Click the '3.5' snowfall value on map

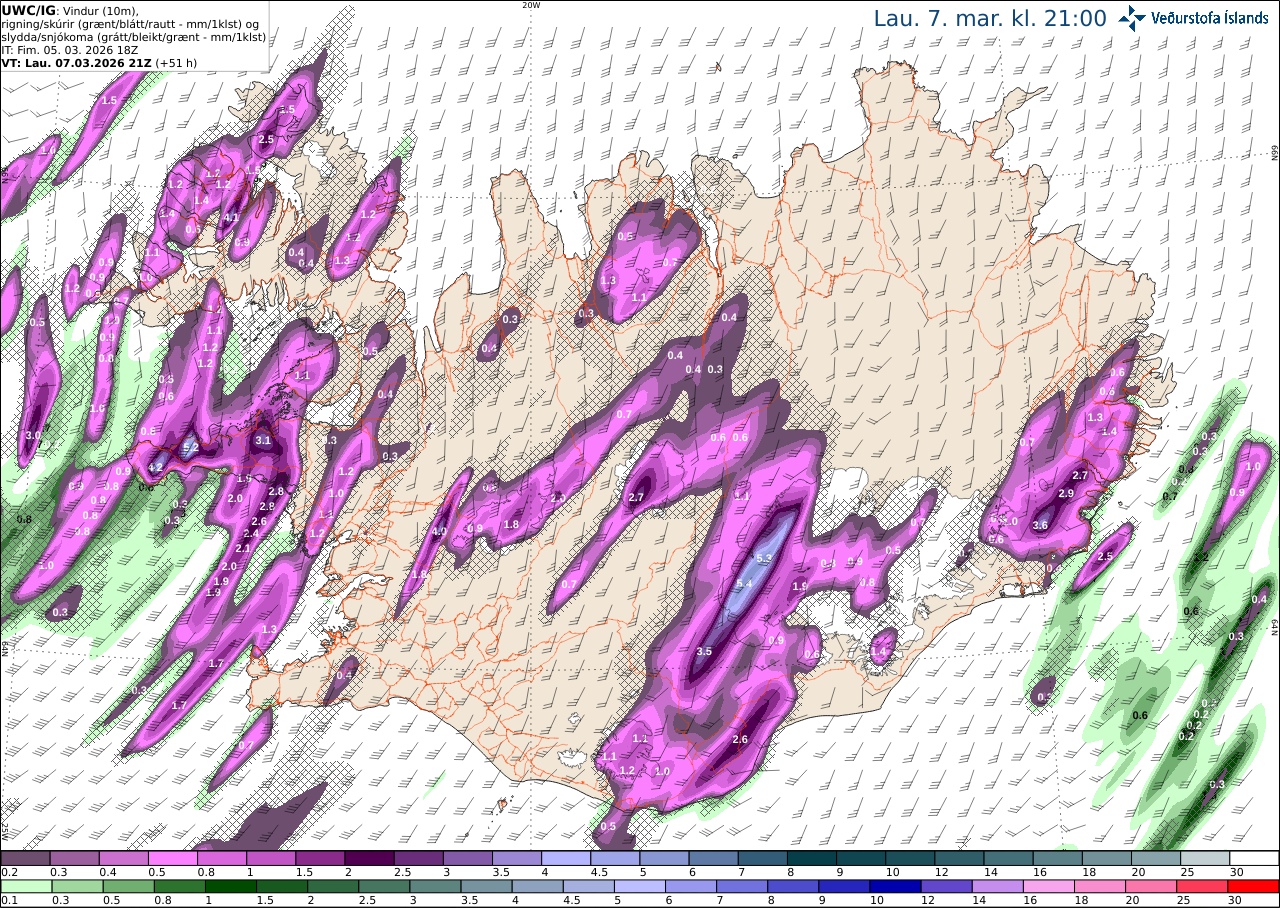click(703, 651)
